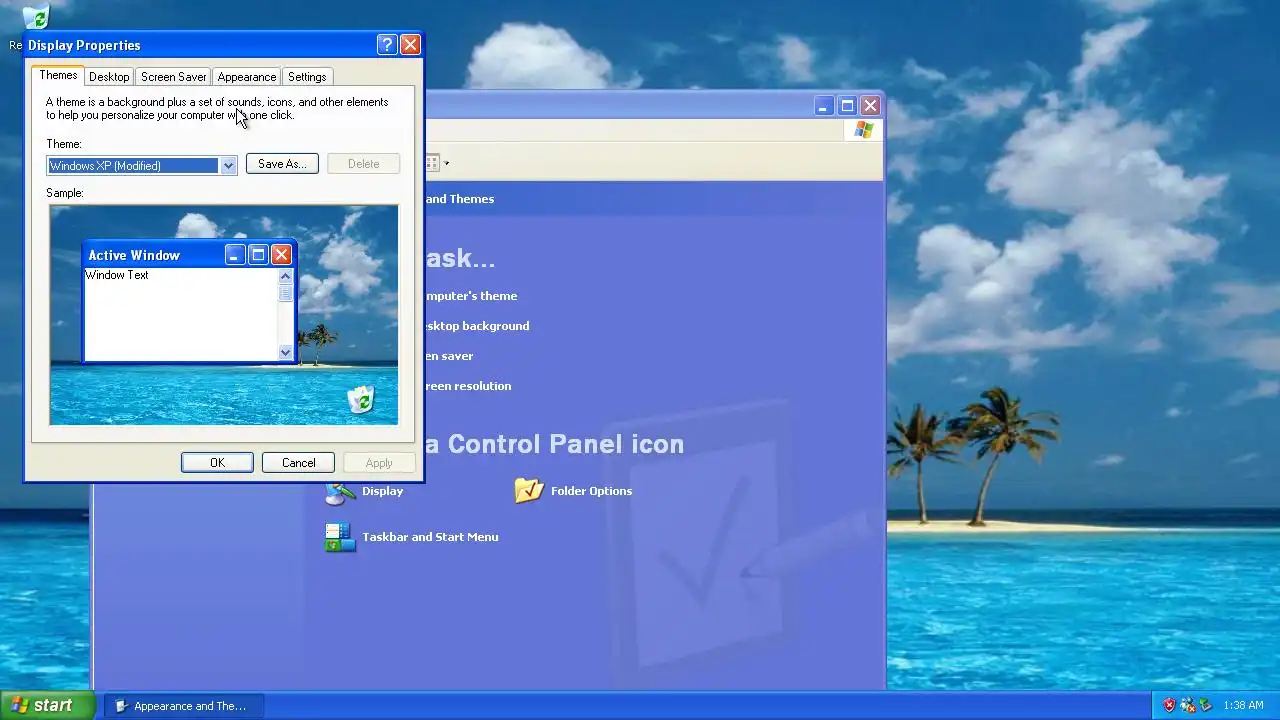Image resolution: width=1280 pixels, height=720 pixels.
Task: Click the theme sample preview image
Action: click(224, 315)
